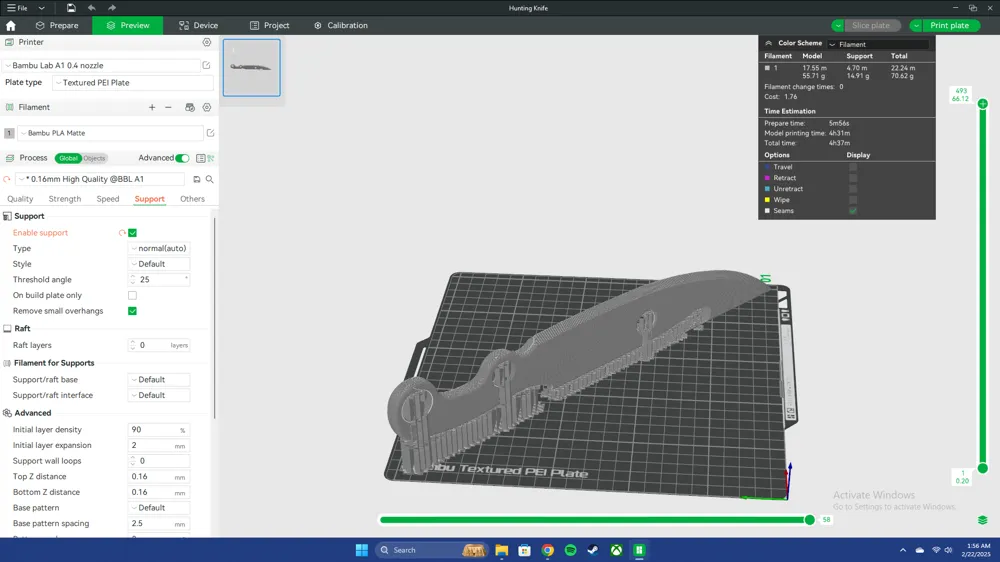
Task: Open Windows Start menu
Action: pos(362,550)
